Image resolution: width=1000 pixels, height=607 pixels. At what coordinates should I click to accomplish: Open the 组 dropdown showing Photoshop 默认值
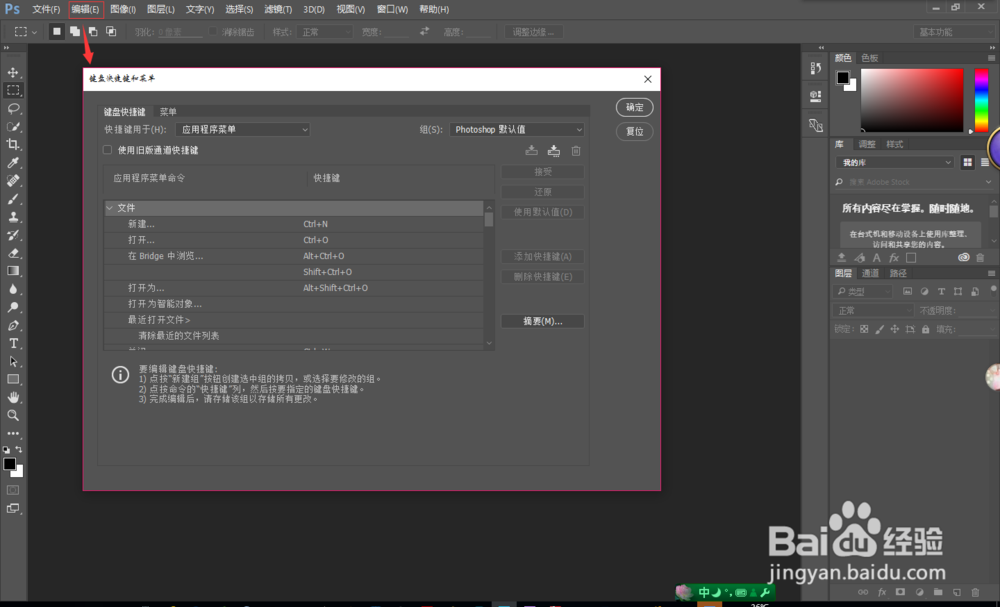coord(517,129)
